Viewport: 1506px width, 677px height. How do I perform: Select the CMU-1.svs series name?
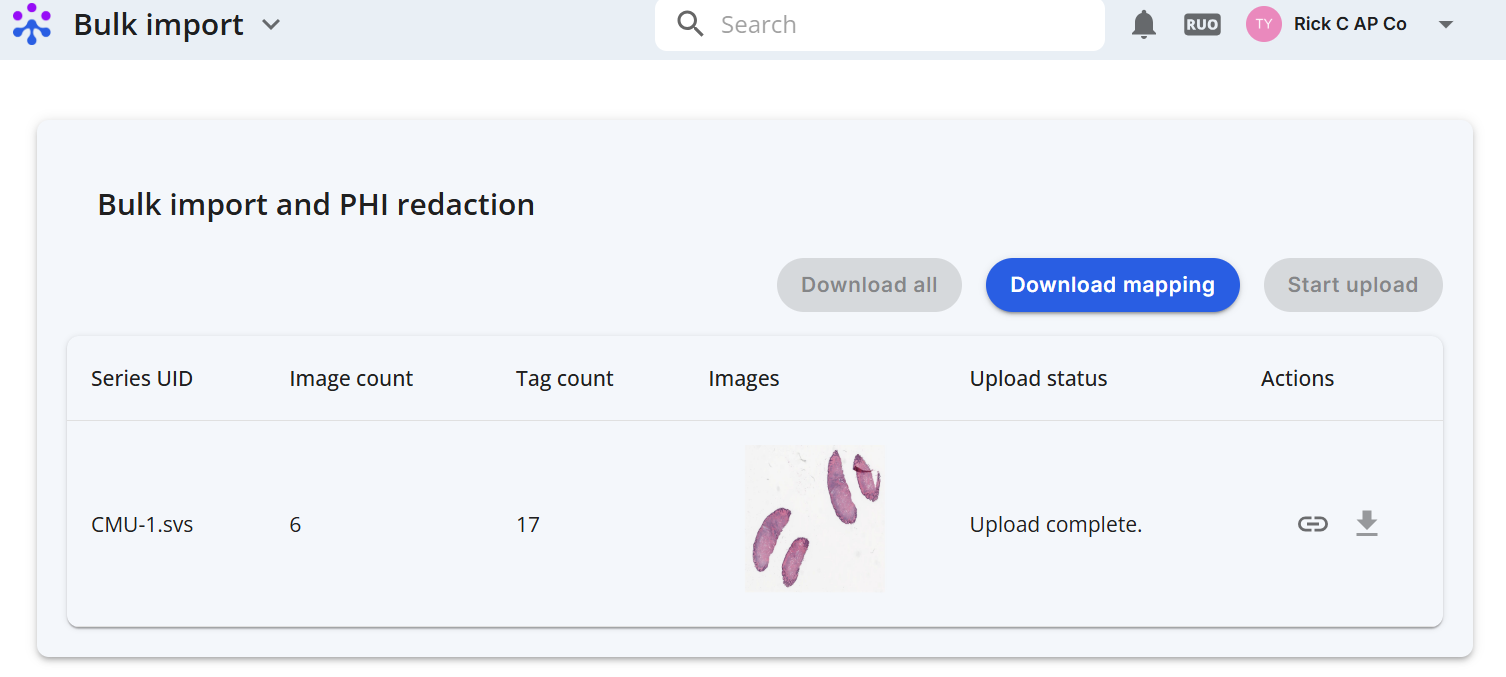click(x=142, y=524)
